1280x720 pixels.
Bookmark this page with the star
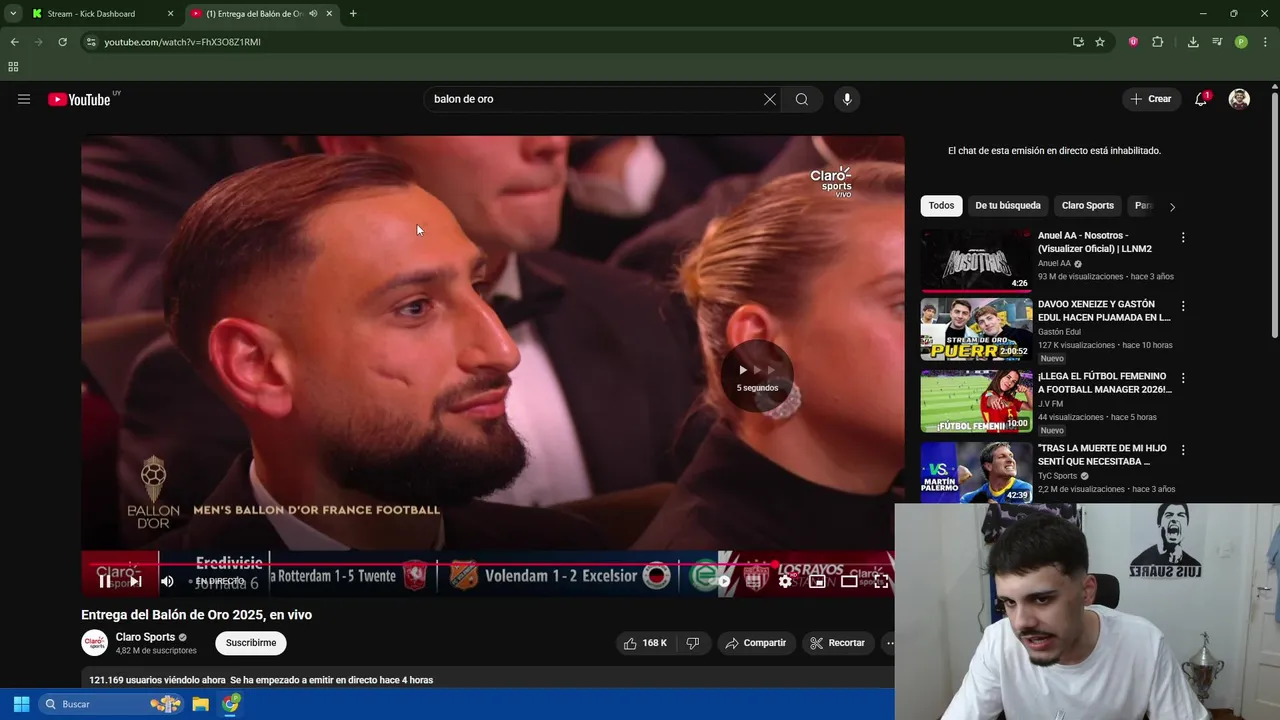(x=1100, y=42)
